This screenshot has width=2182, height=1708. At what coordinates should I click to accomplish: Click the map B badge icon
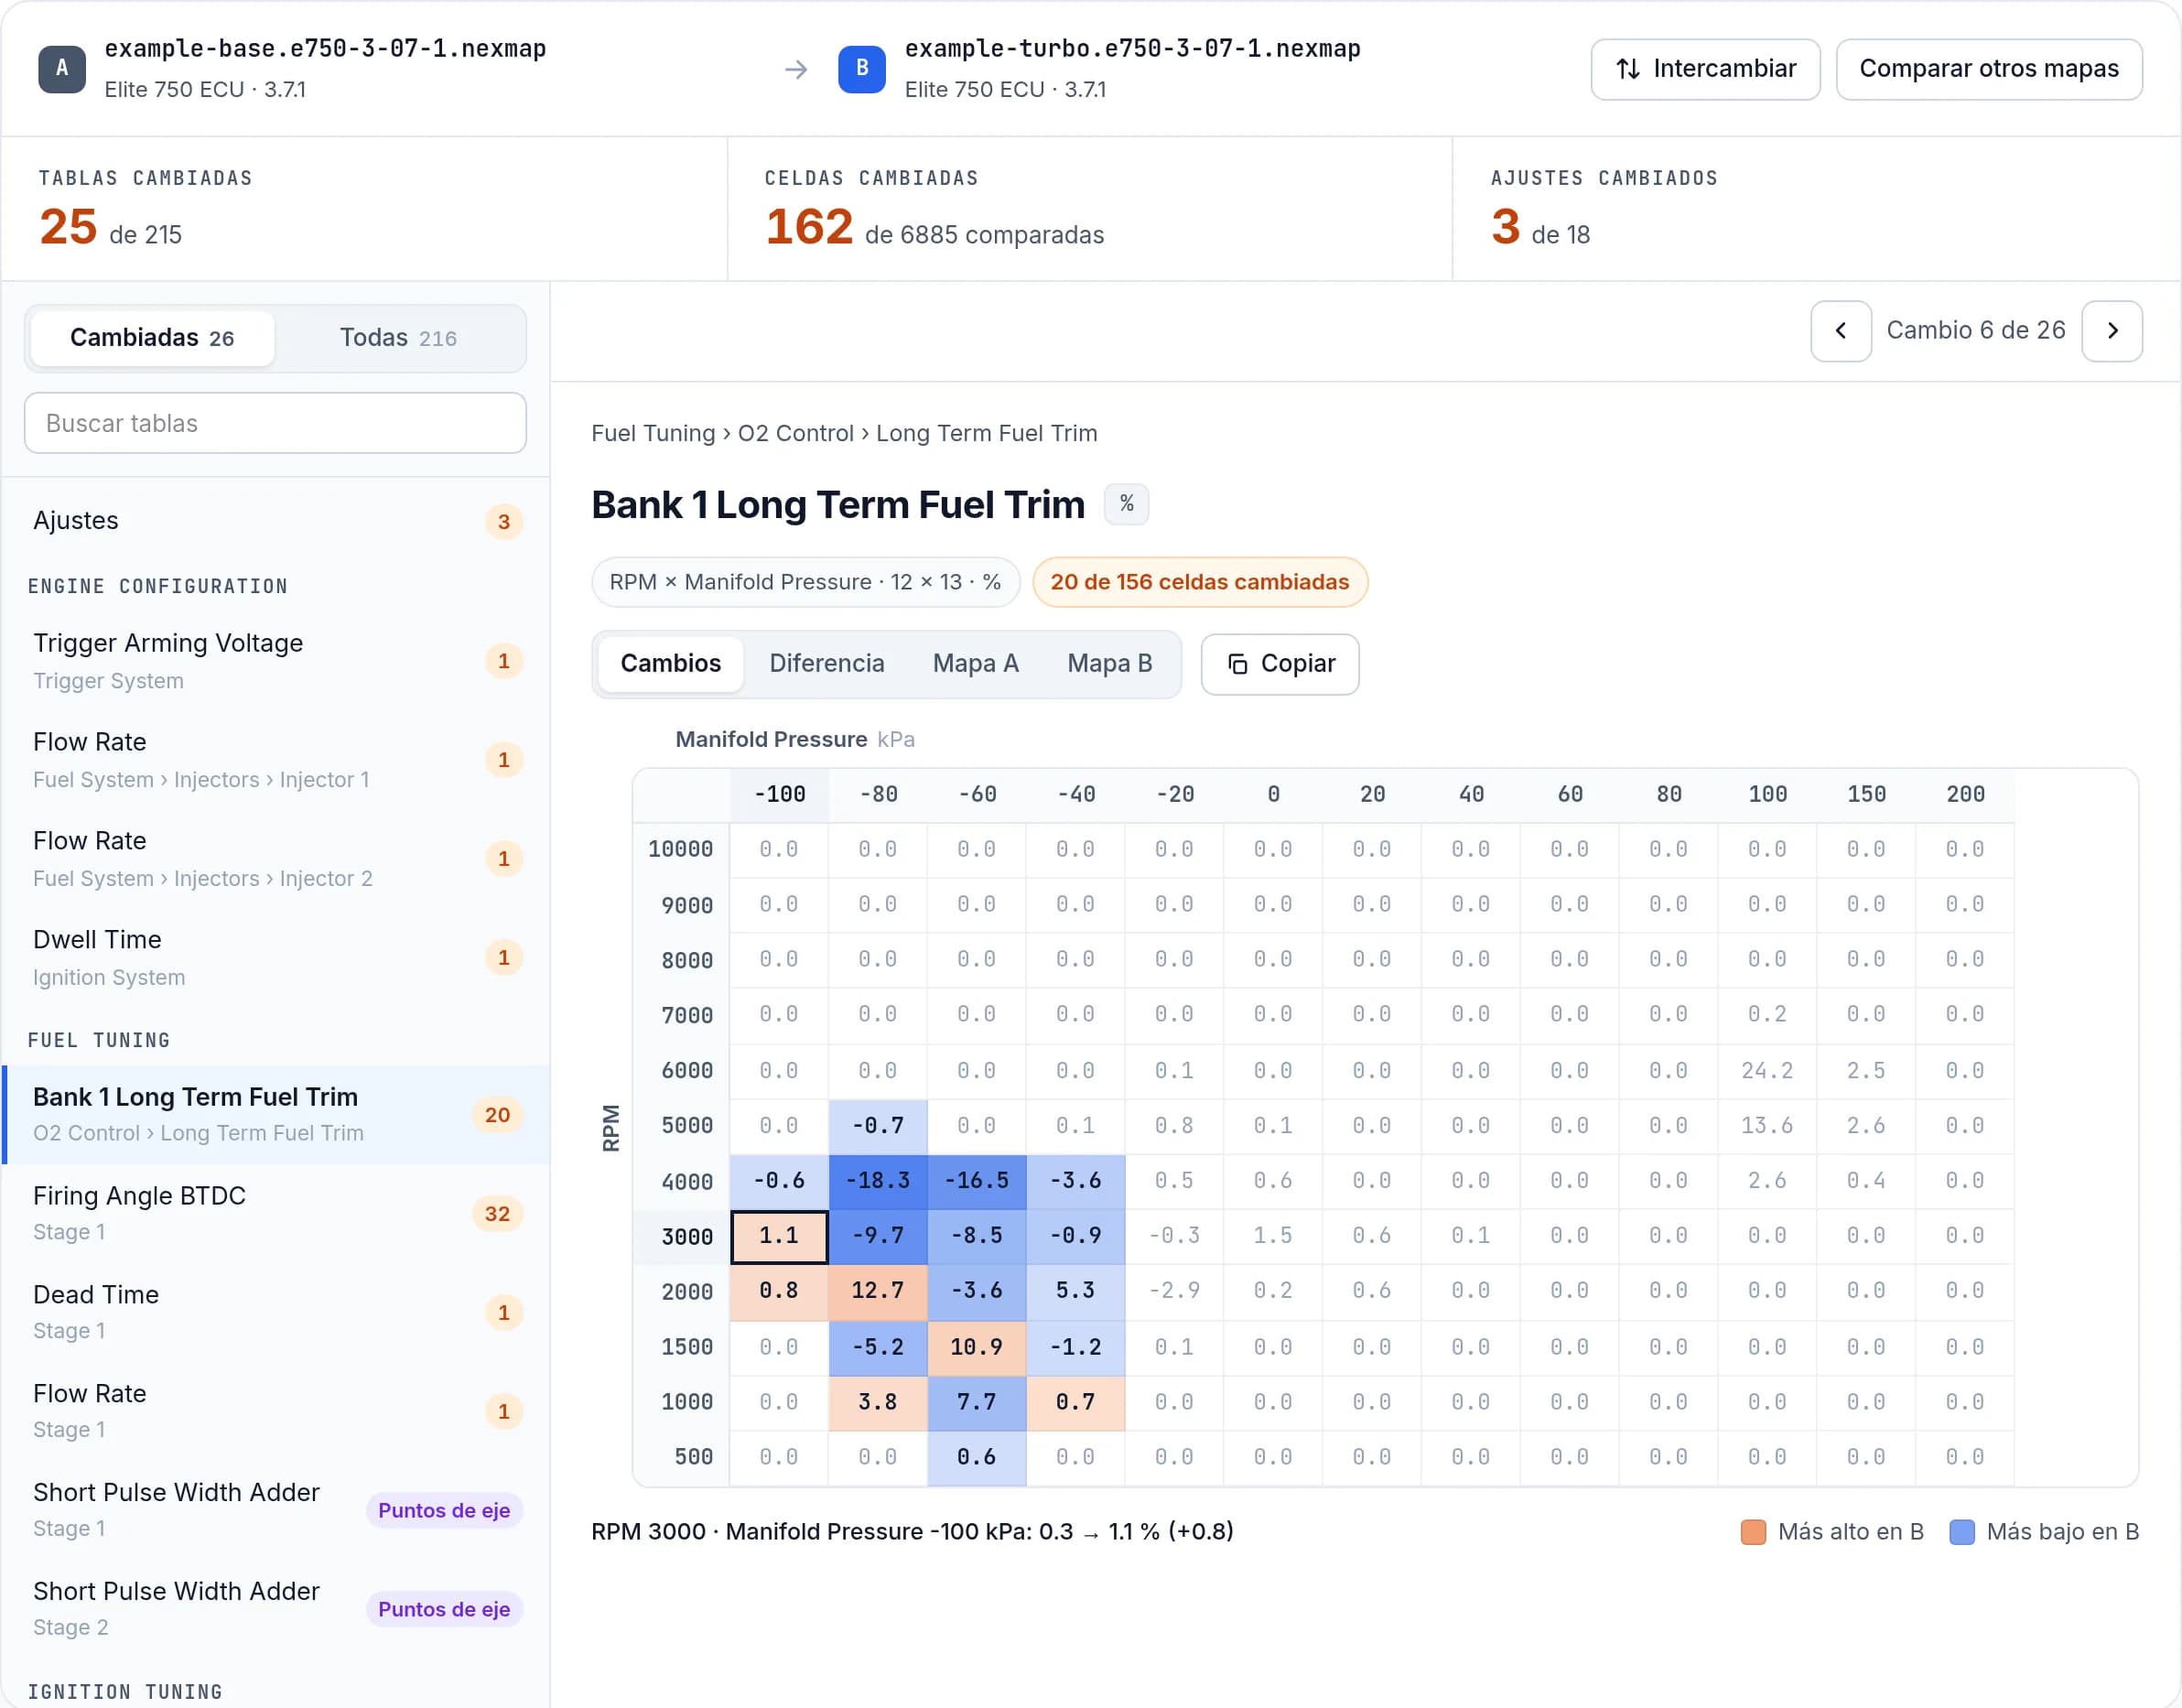tap(861, 69)
